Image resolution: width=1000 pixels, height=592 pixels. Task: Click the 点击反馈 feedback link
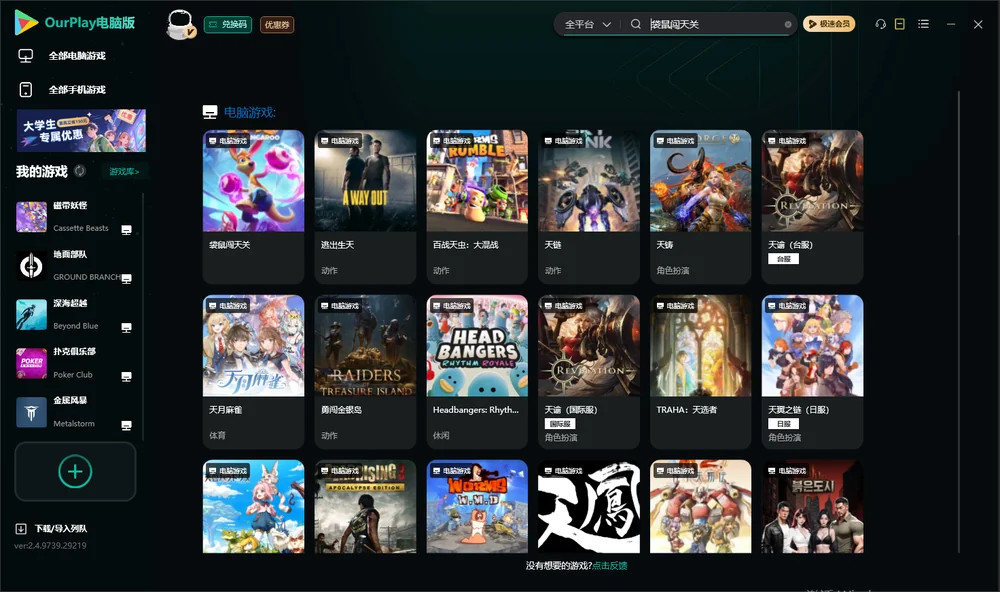point(610,566)
